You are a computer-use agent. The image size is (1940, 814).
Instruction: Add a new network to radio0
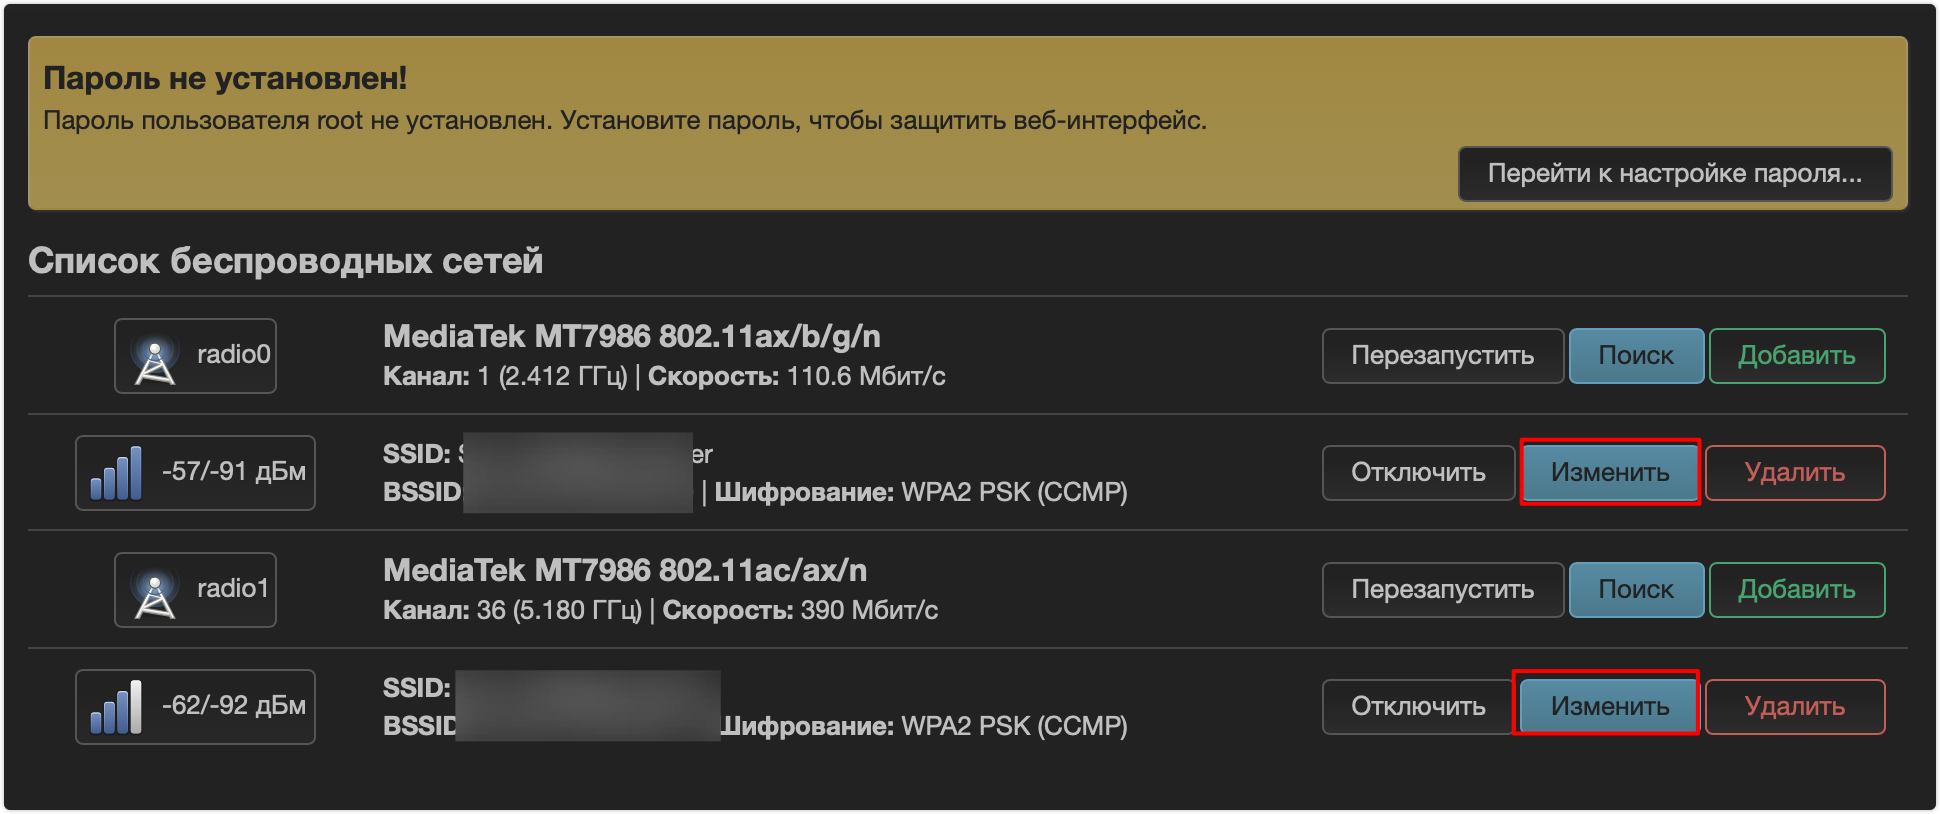pos(1796,356)
